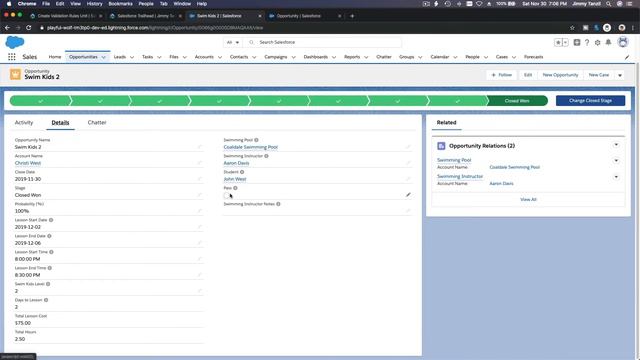
Task: Open the Chrome History menu
Action: [x=94, y=4]
